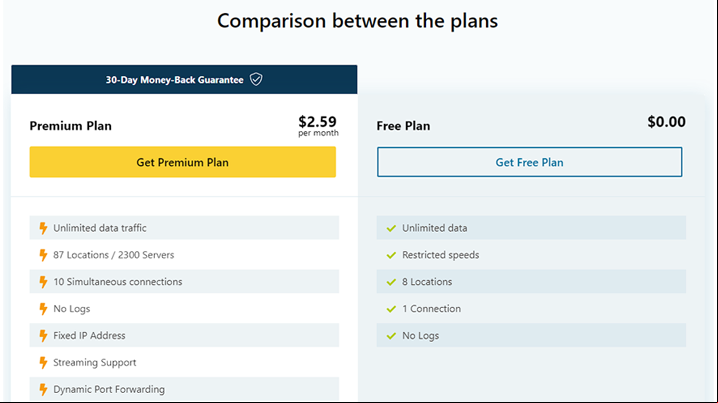Click lightning icon next to Streaming Support
The image size is (718, 403).
pyautogui.click(x=43, y=363)
